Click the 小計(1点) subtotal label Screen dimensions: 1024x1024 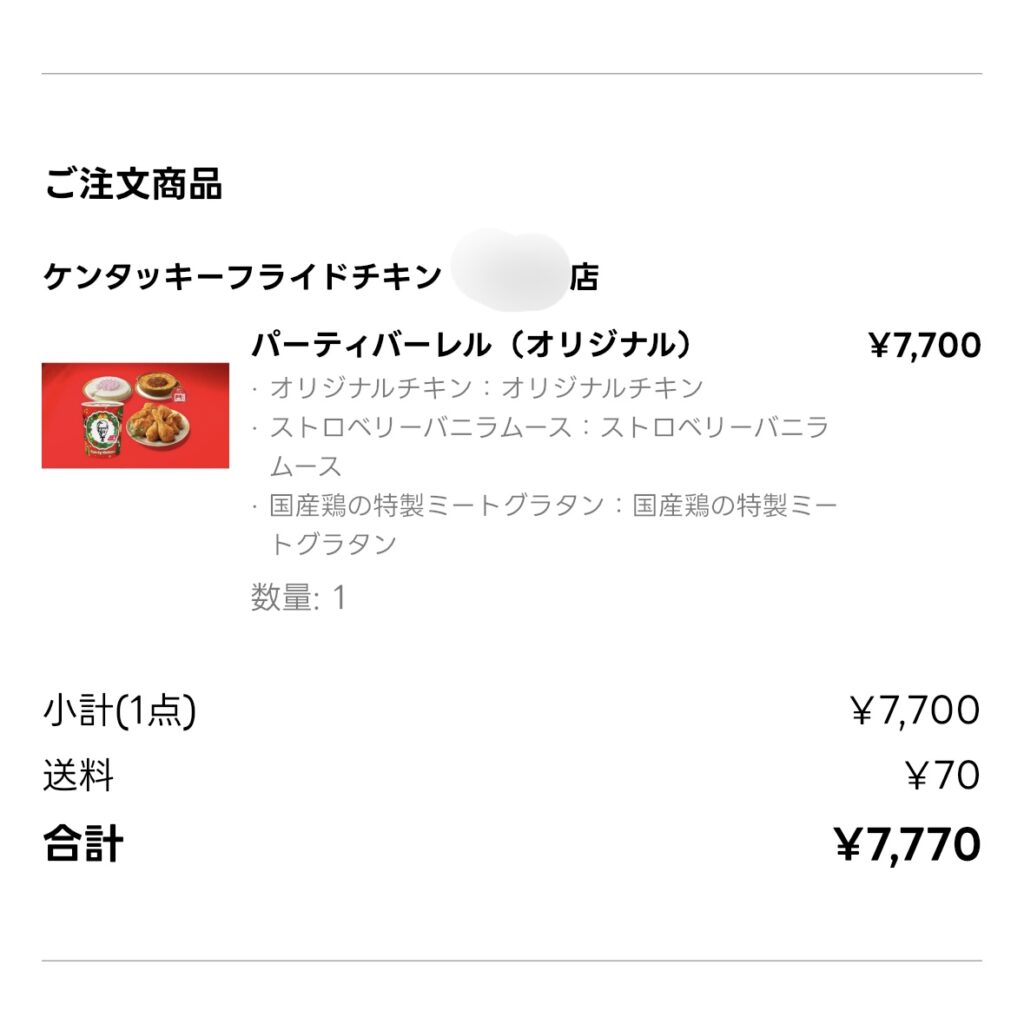tap(119, 711)
